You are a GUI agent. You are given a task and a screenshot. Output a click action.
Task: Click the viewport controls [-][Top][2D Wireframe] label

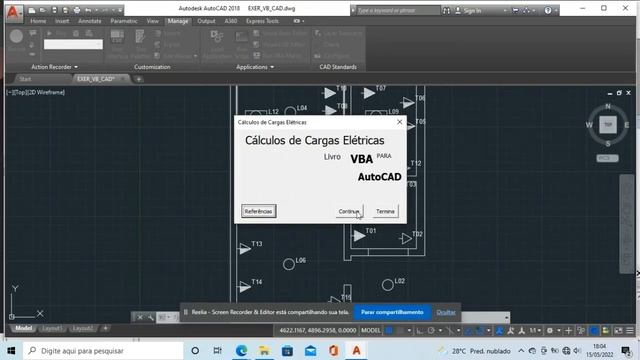point(36,93)
